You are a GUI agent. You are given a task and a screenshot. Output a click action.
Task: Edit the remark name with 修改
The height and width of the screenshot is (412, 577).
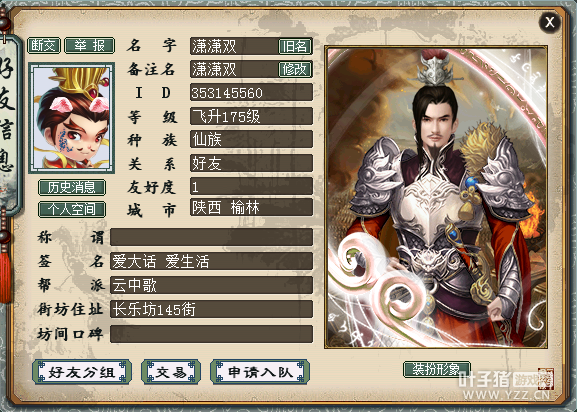(295, 69)
